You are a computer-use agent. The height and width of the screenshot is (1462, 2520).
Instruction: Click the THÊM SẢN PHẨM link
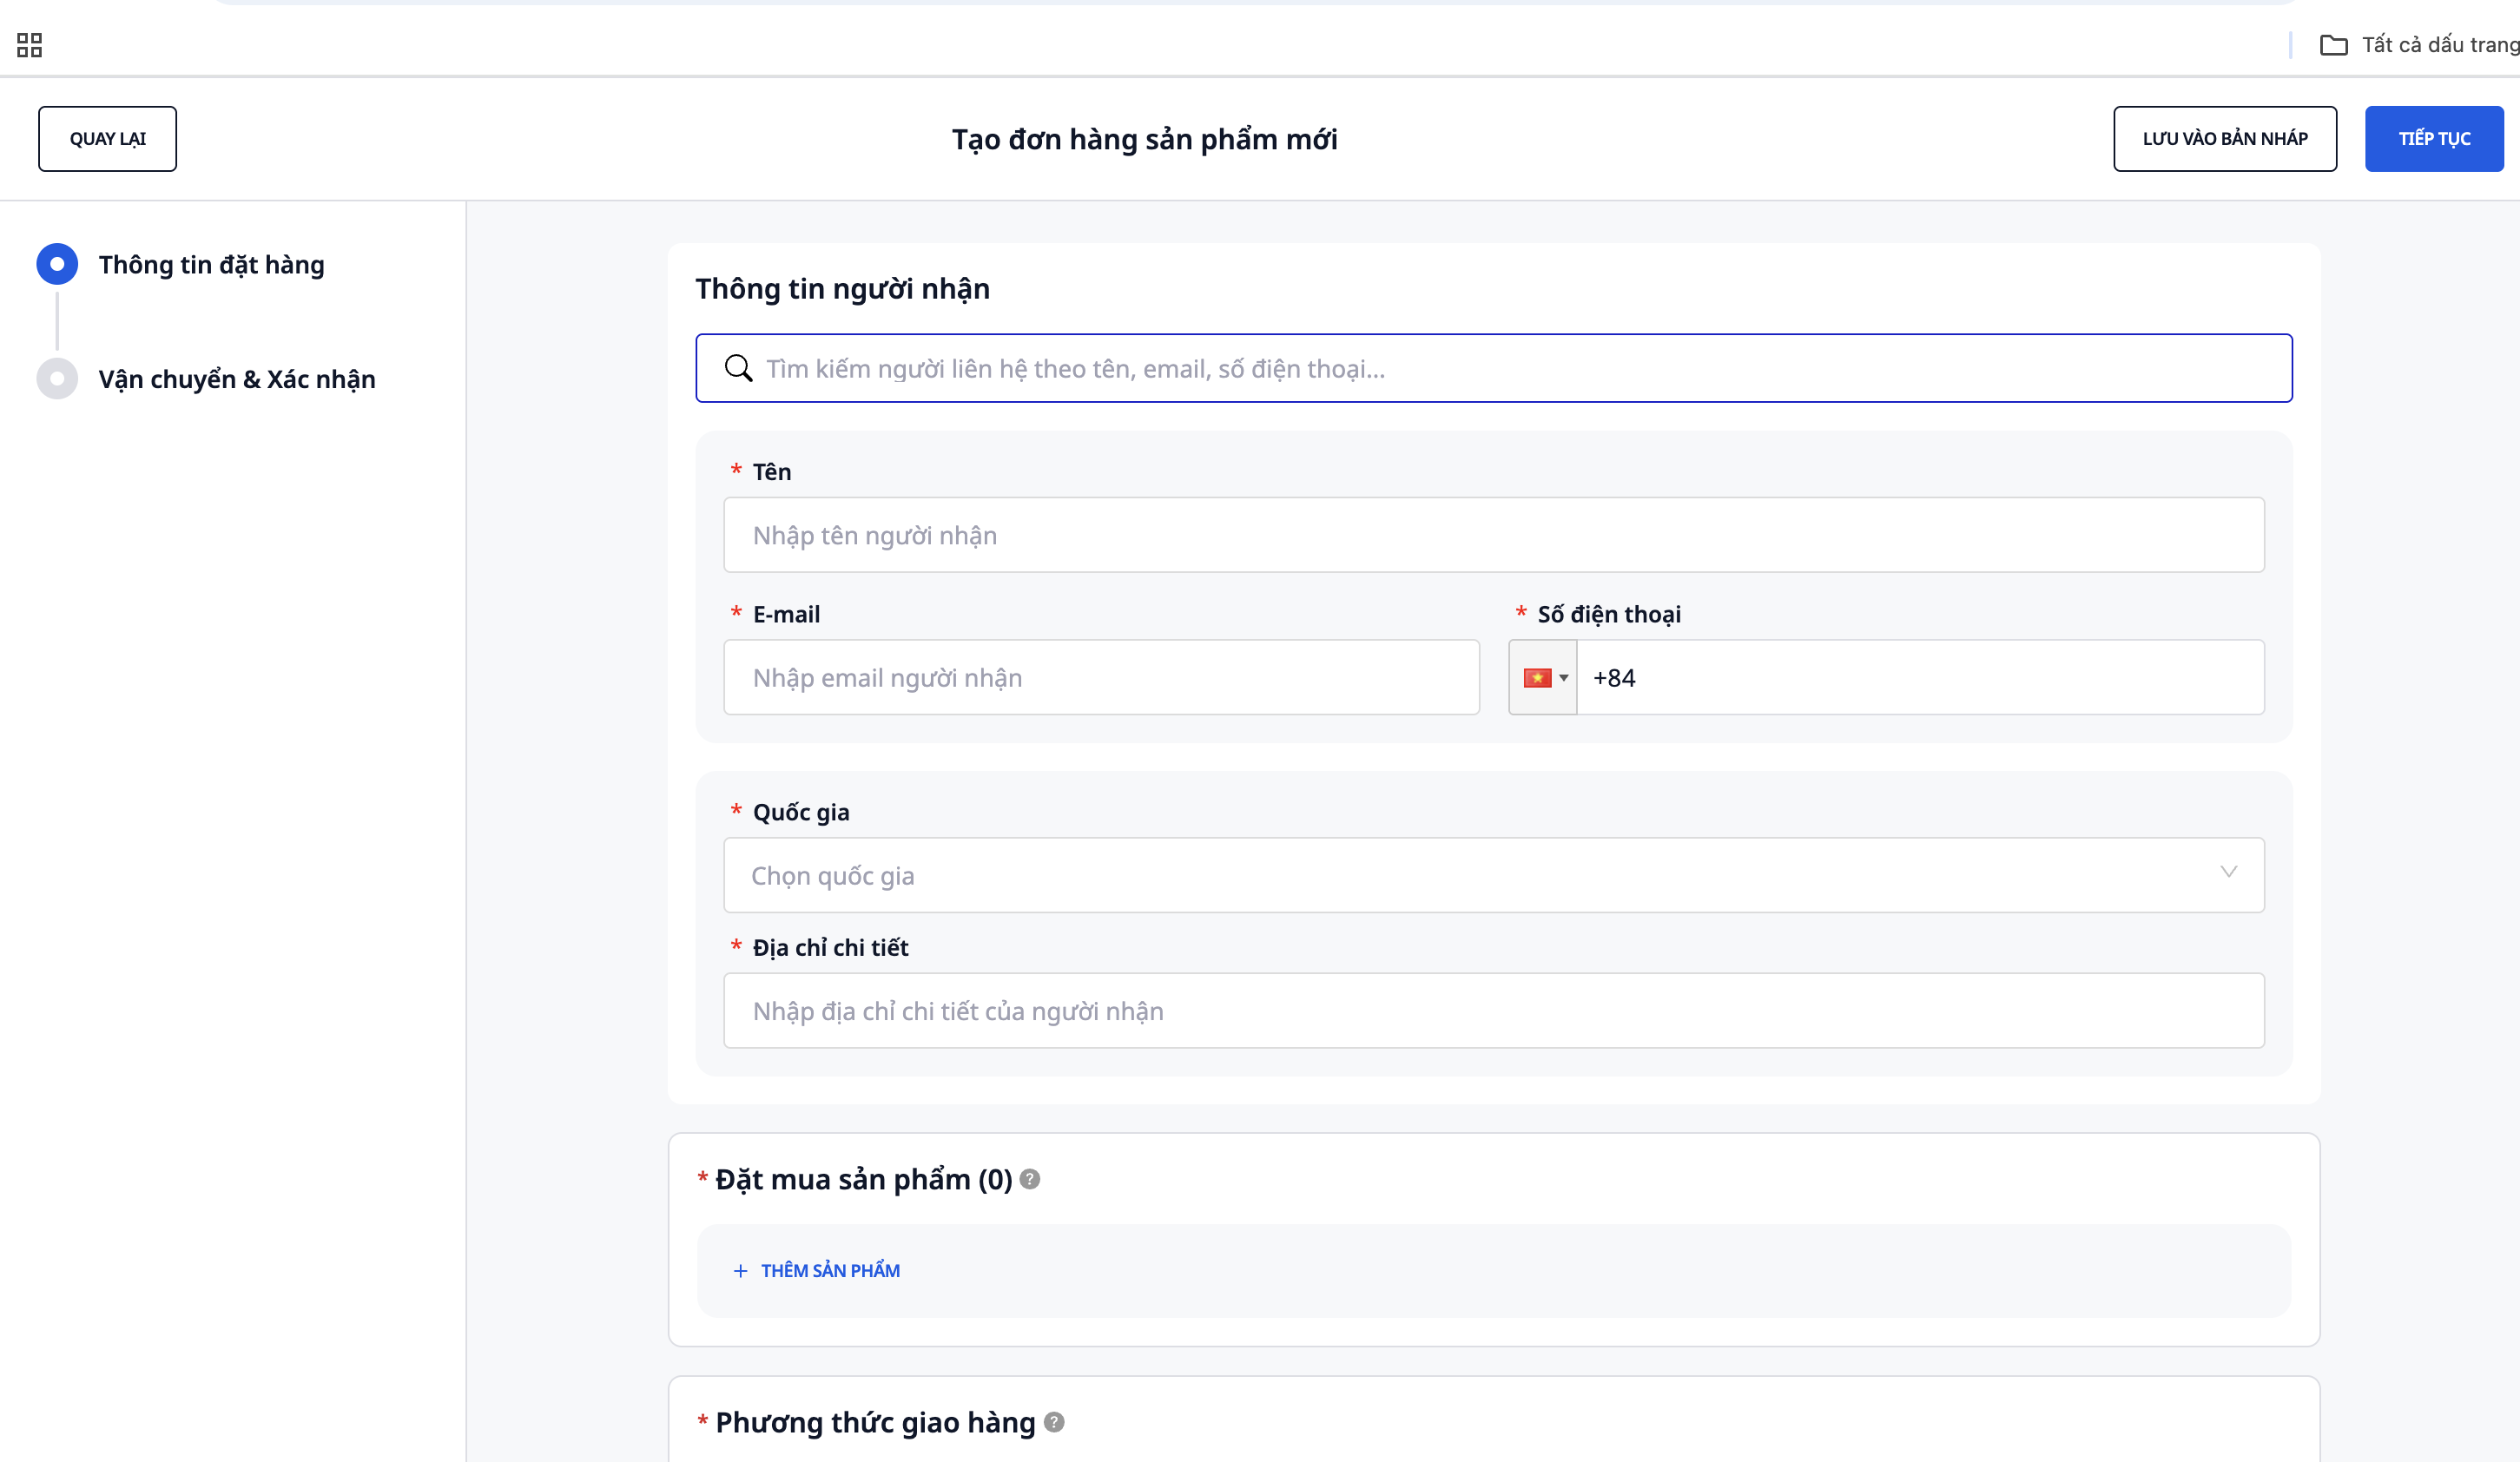pos(830,1271)
